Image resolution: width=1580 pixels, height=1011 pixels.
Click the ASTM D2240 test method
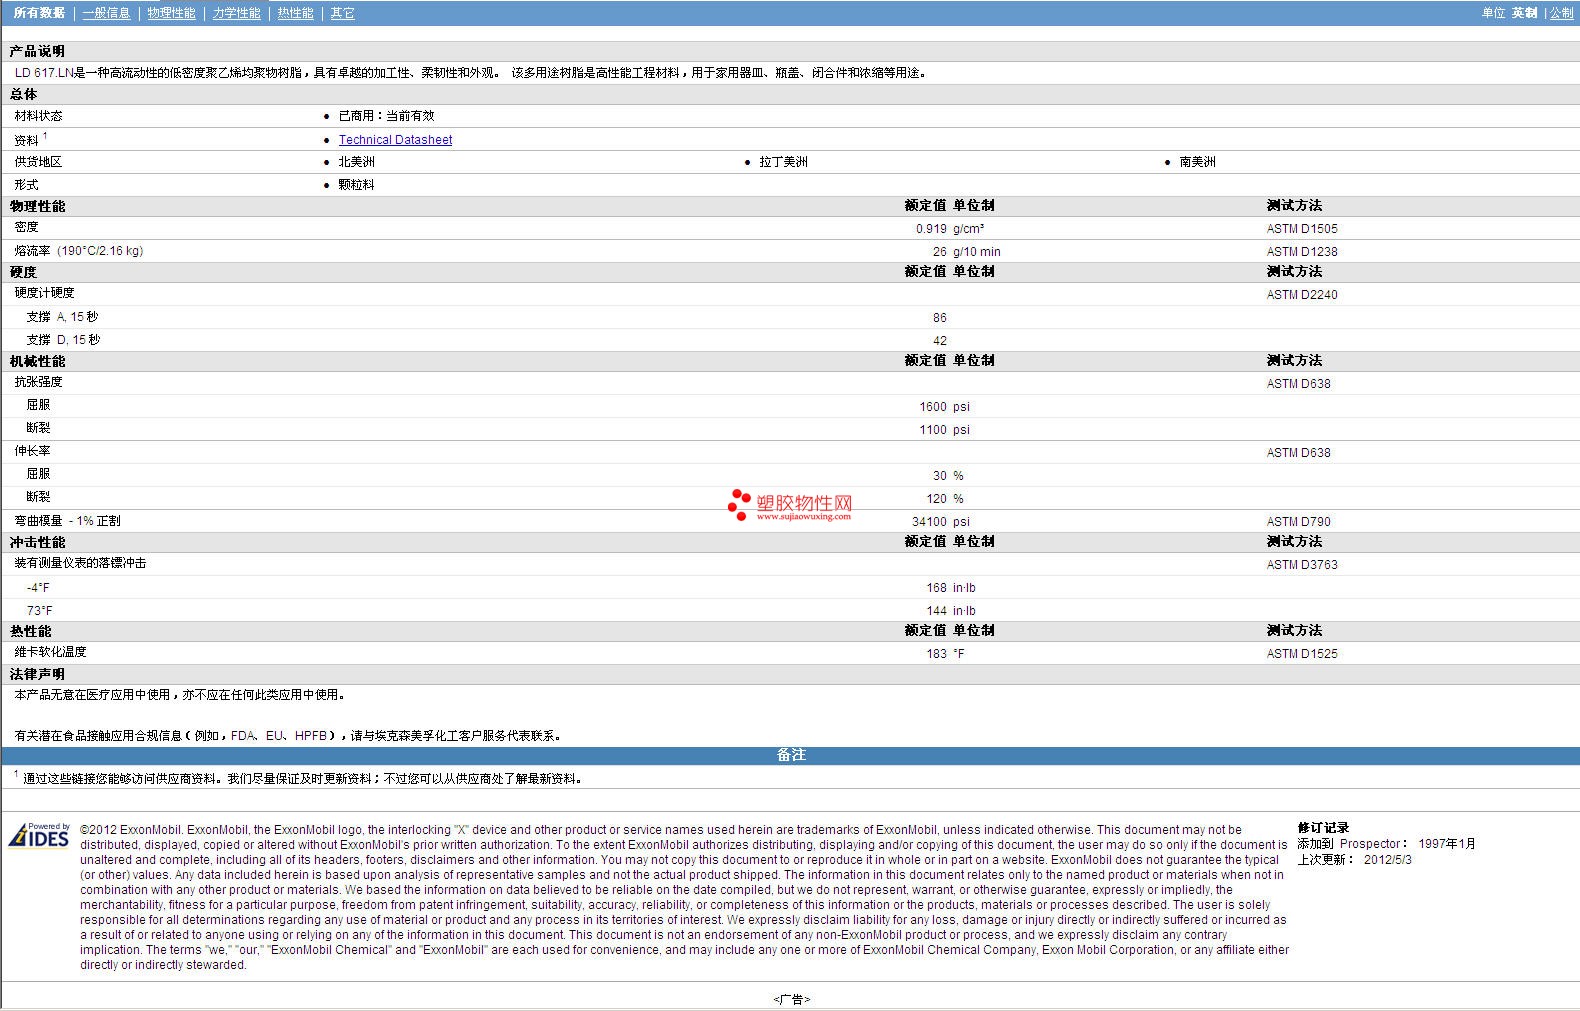pyautogui.click(x=1302, y=295)
